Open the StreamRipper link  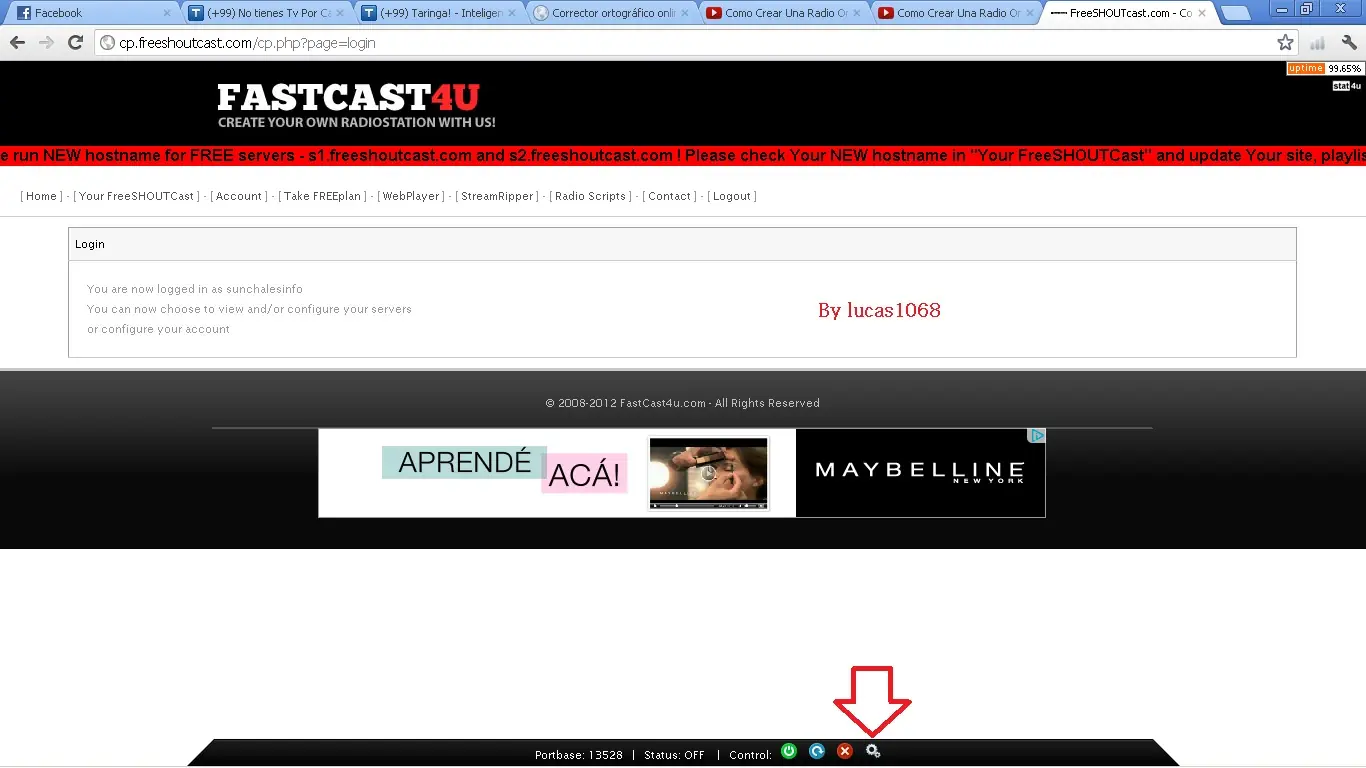click(497, 196)
